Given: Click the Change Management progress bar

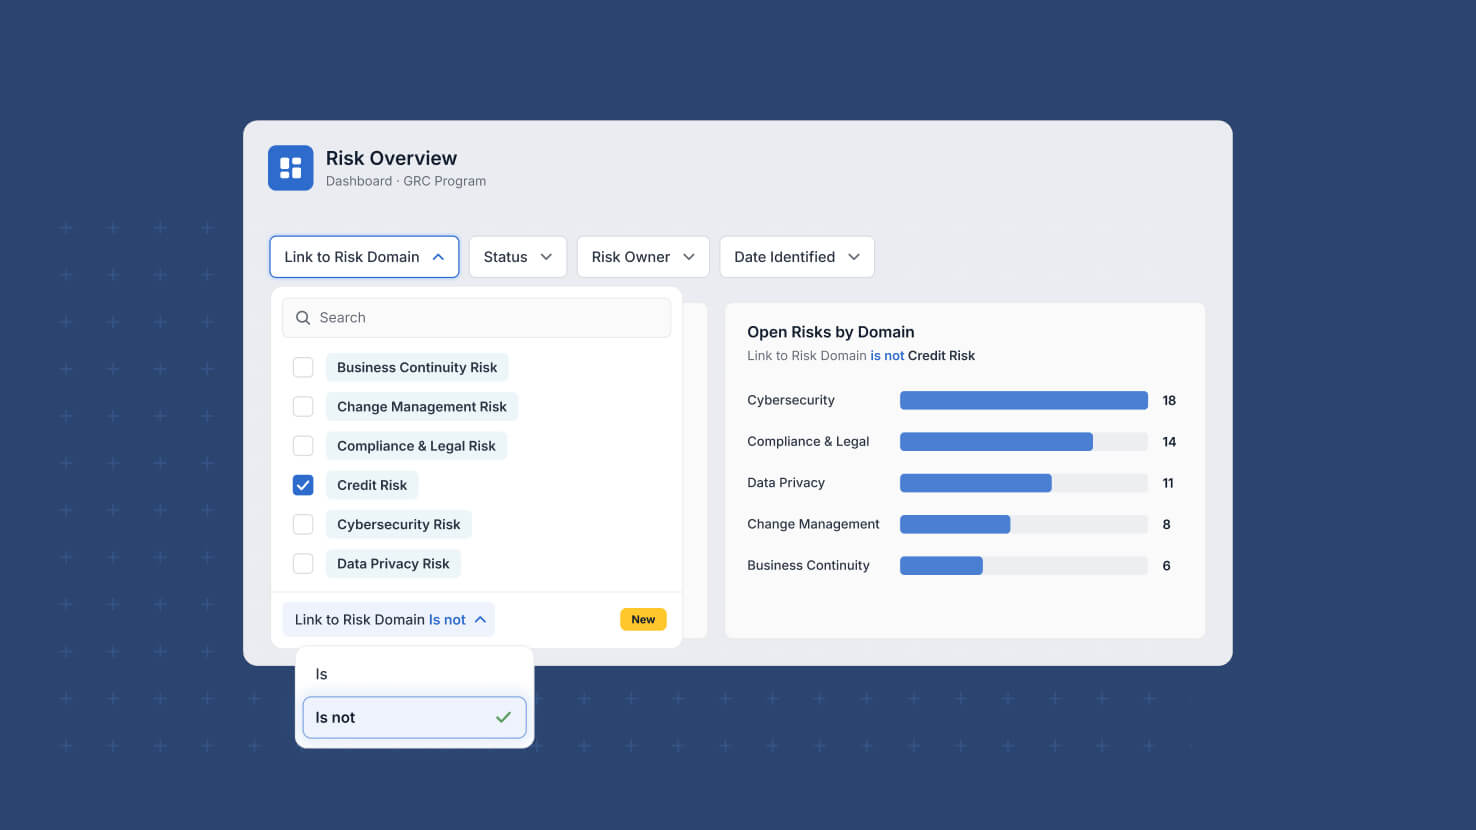Looking at the screenshot, I should 1024,524.
